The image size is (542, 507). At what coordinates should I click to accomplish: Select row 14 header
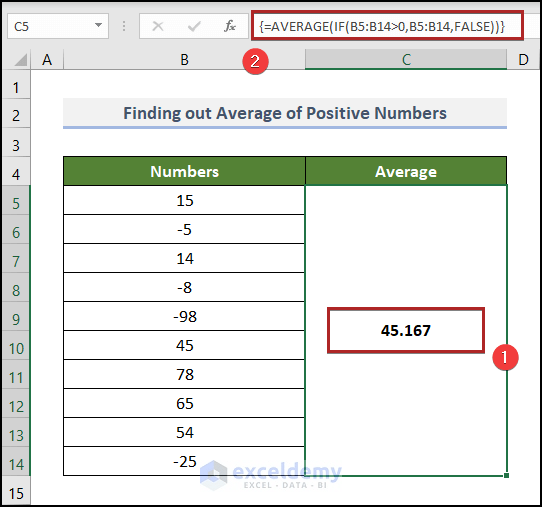click(16, 462)
